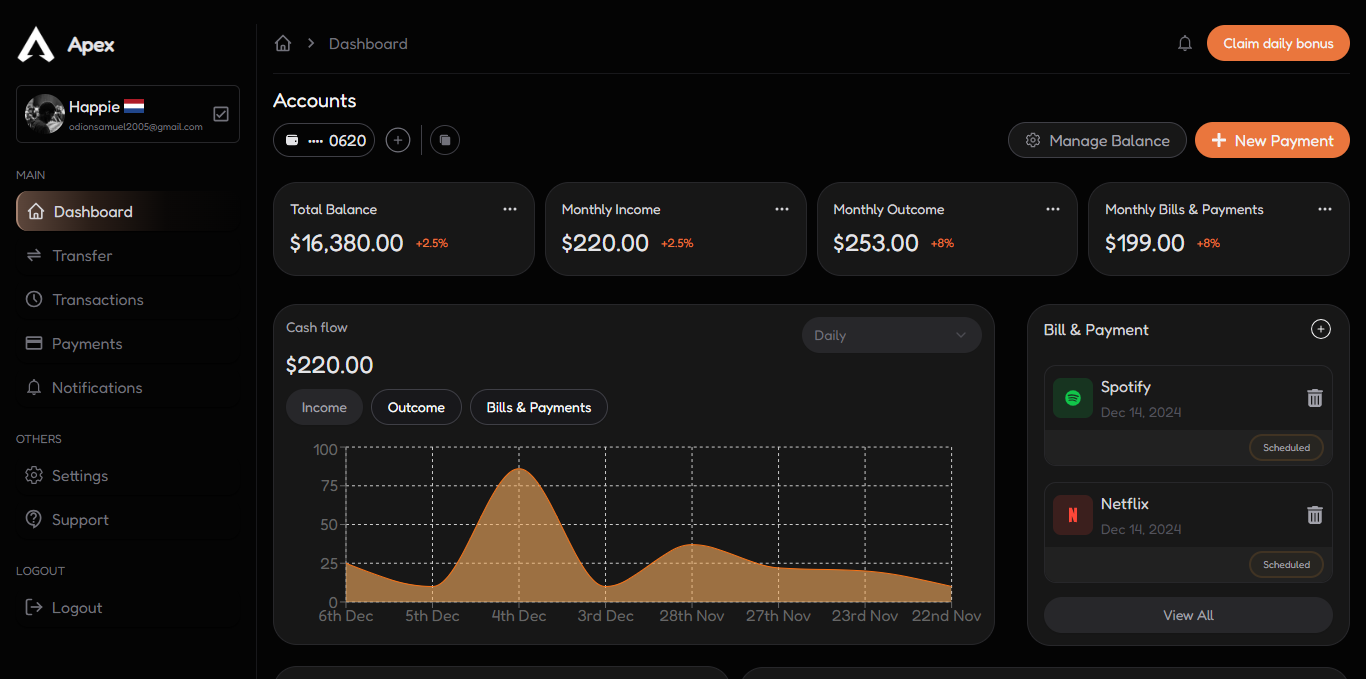Open the Transactions page
Image resolution: width=1366 pixels, height=679 pixels.
coord(127,299)
